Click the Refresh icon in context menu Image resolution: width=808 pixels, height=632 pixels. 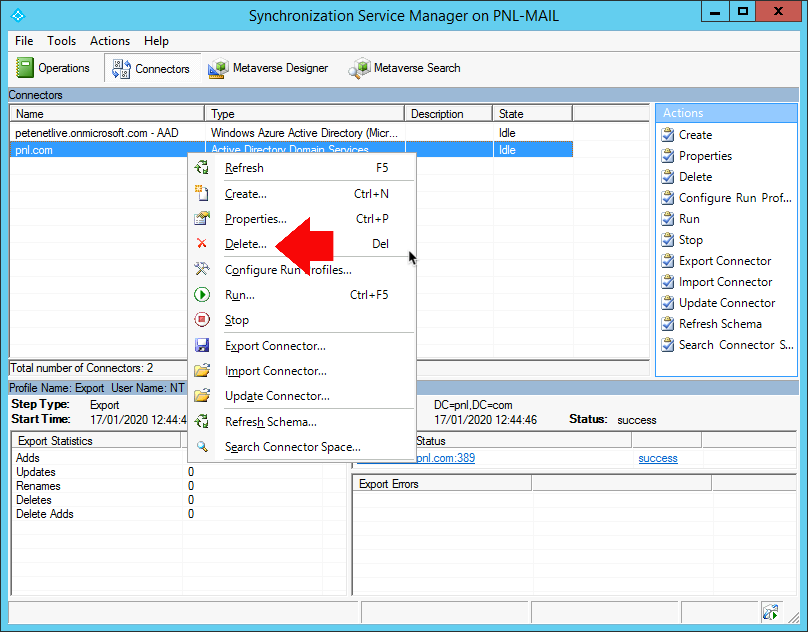pos(201,167)
